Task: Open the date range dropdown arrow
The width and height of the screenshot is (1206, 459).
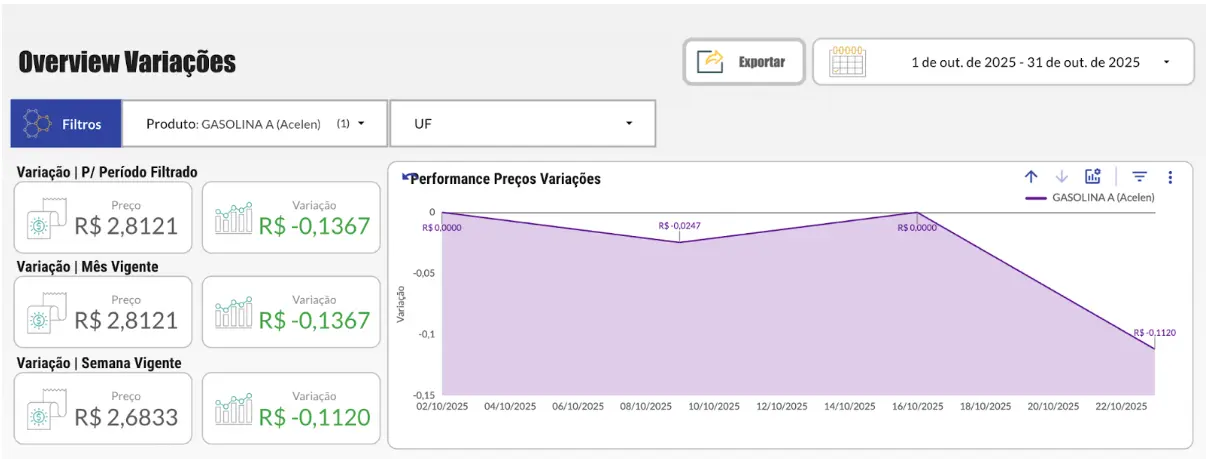Action: (1166, 62)
